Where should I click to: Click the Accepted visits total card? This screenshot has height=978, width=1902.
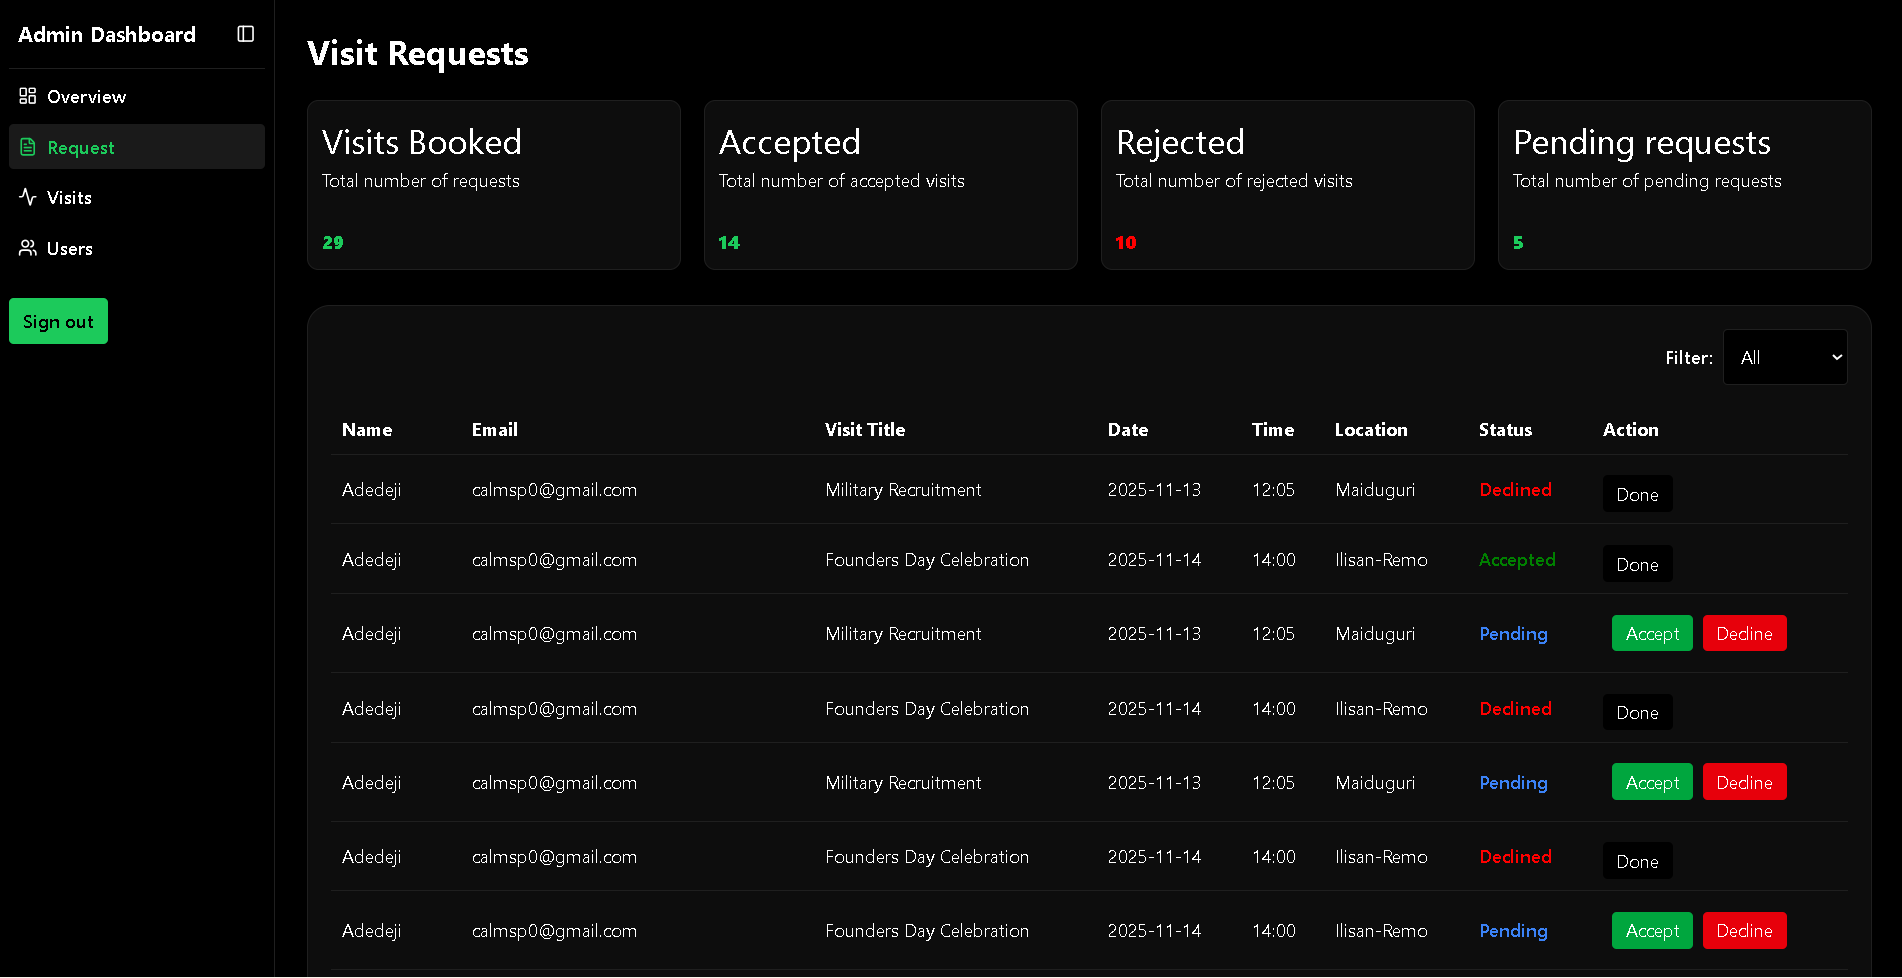click(x=890, y=185)
